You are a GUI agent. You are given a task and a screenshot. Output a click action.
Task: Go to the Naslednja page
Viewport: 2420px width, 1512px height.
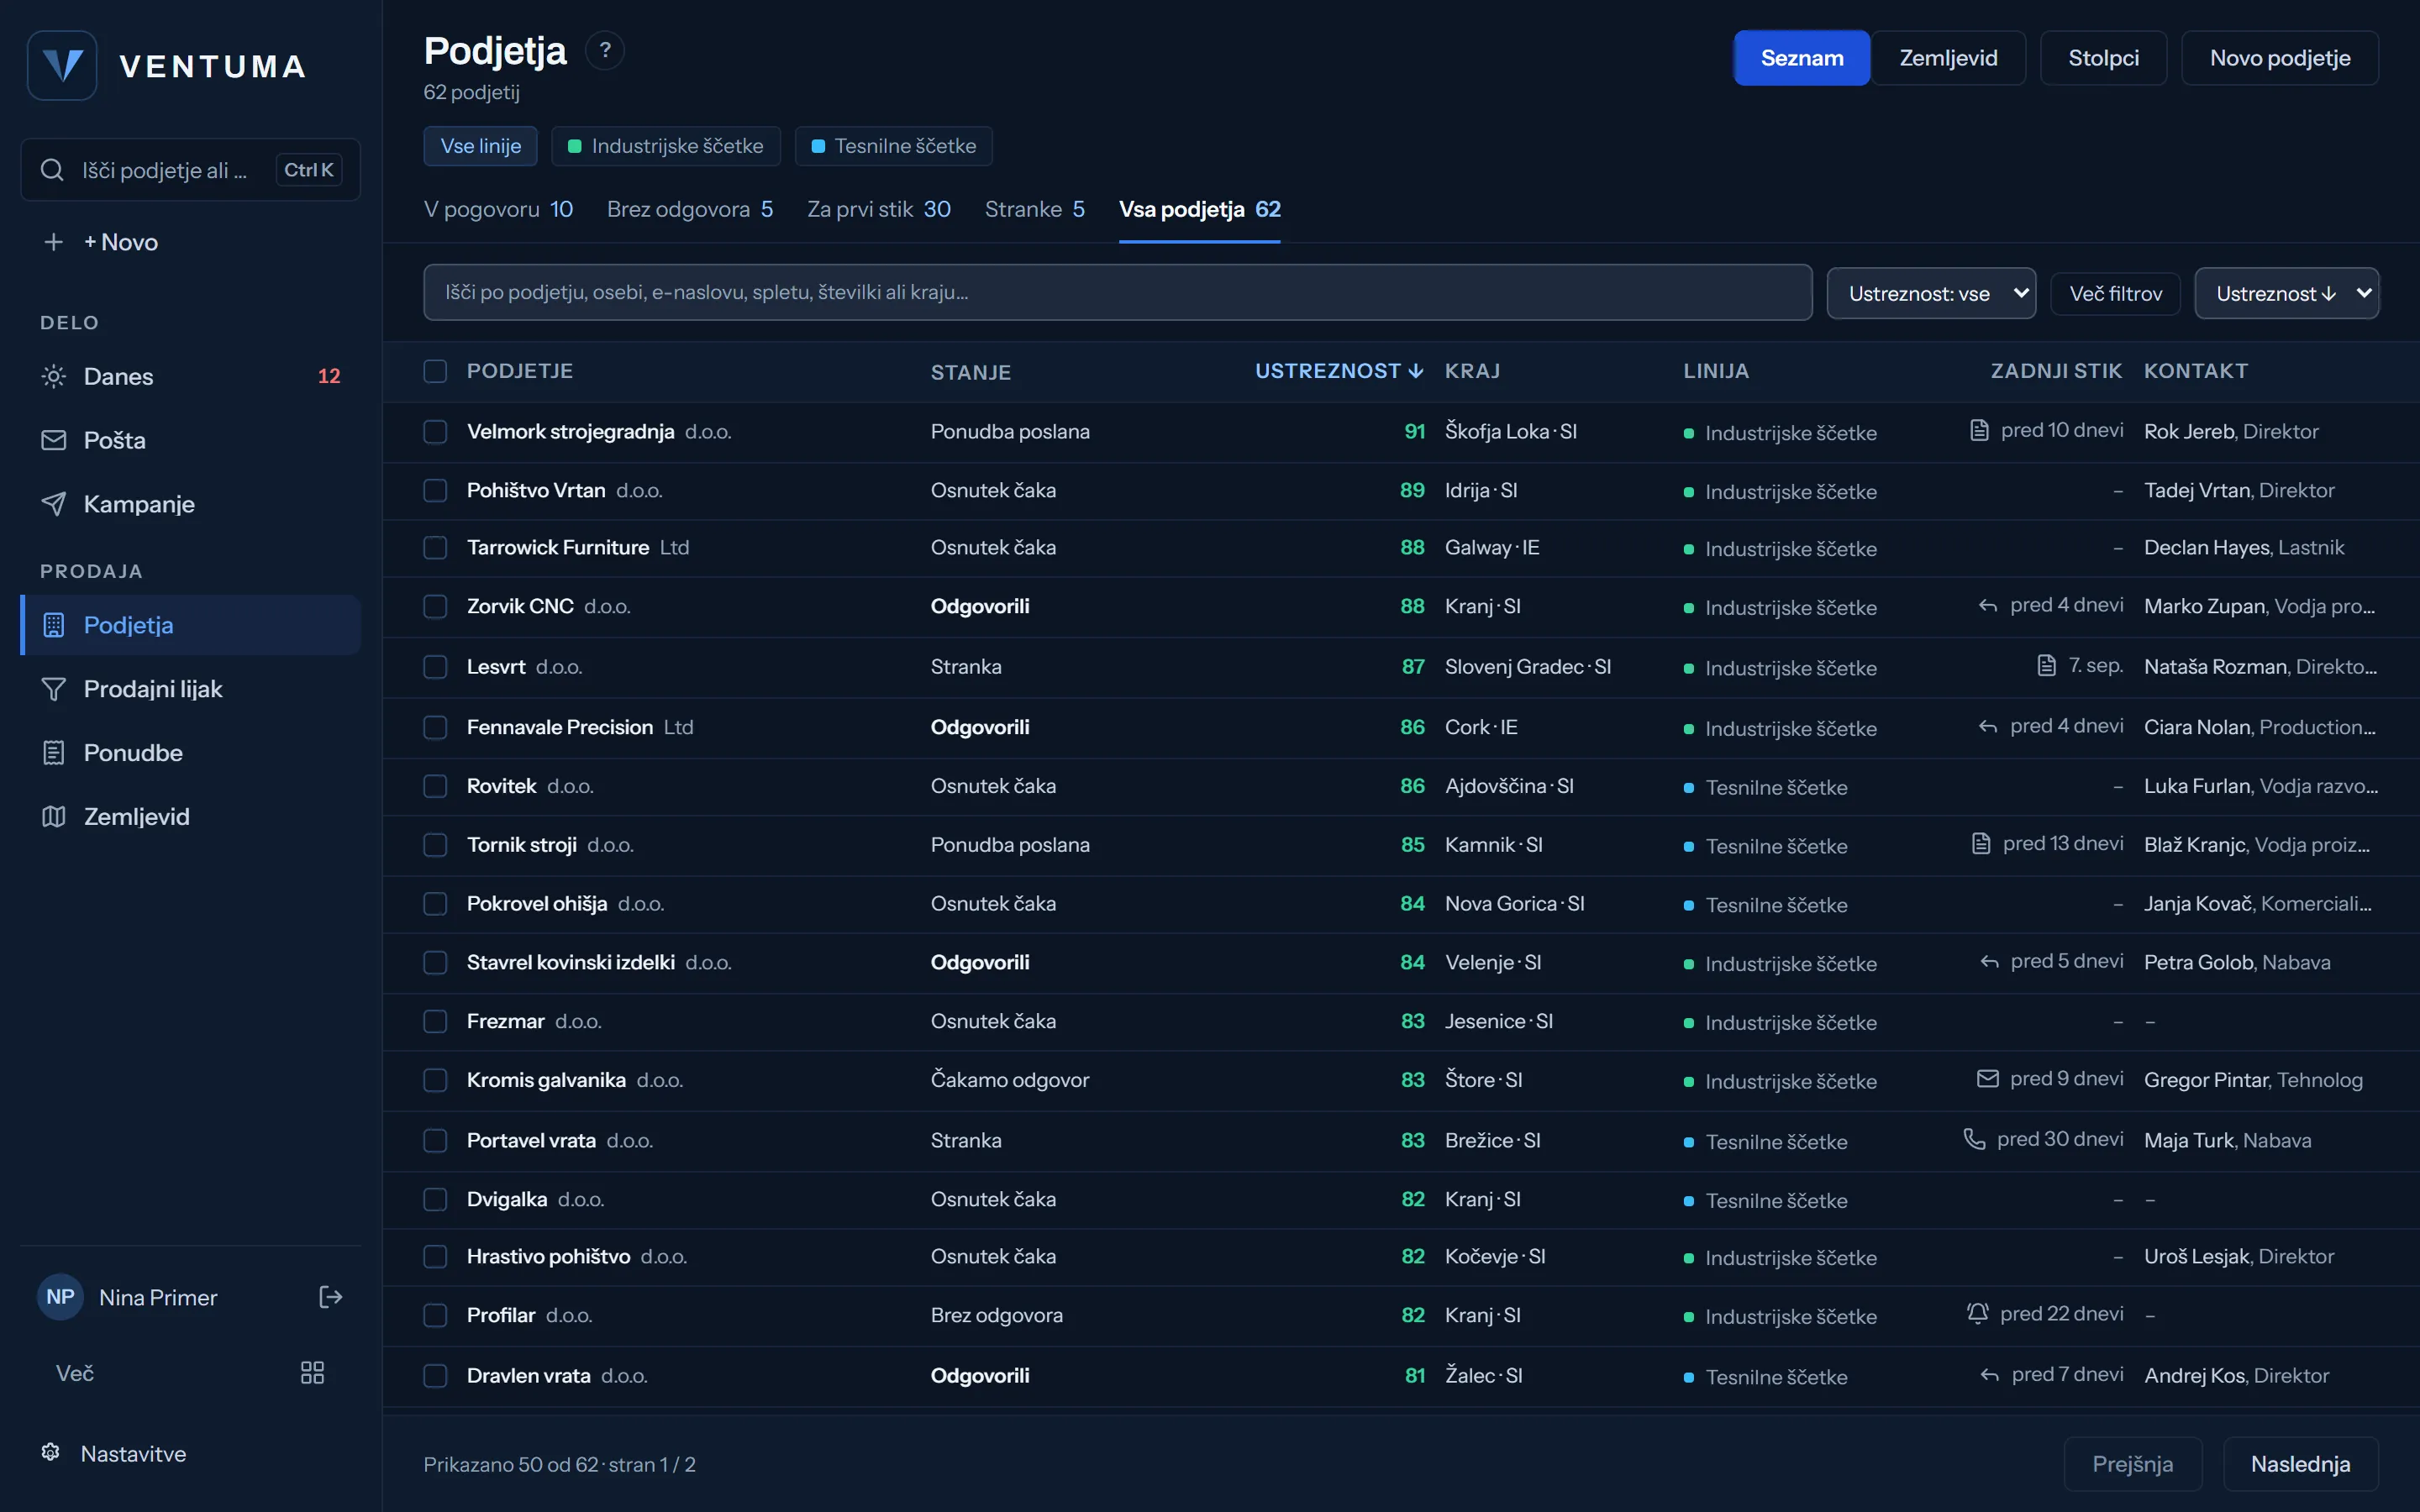coord(2300,1464)
